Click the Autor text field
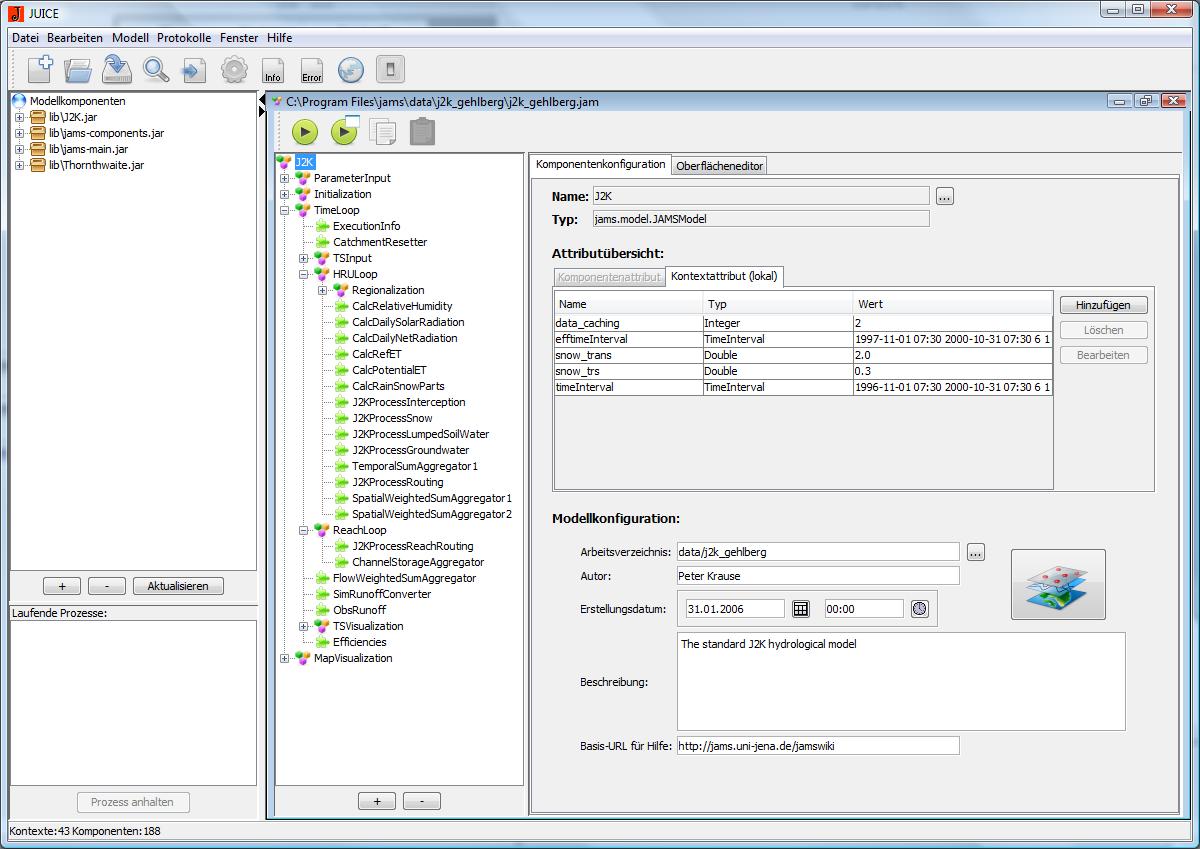1200x849 pixels. point(817,576)
